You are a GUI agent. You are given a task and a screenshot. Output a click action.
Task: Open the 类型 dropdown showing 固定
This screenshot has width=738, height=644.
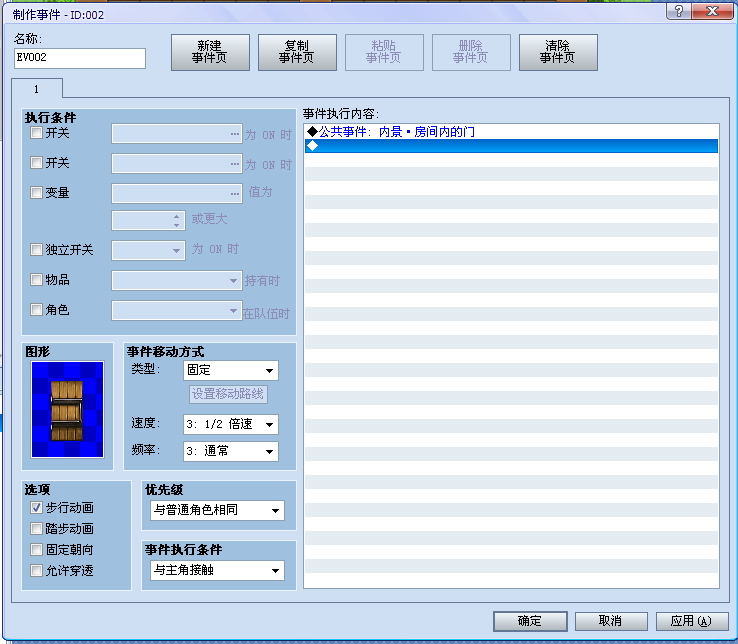click(x=231, y=370)
